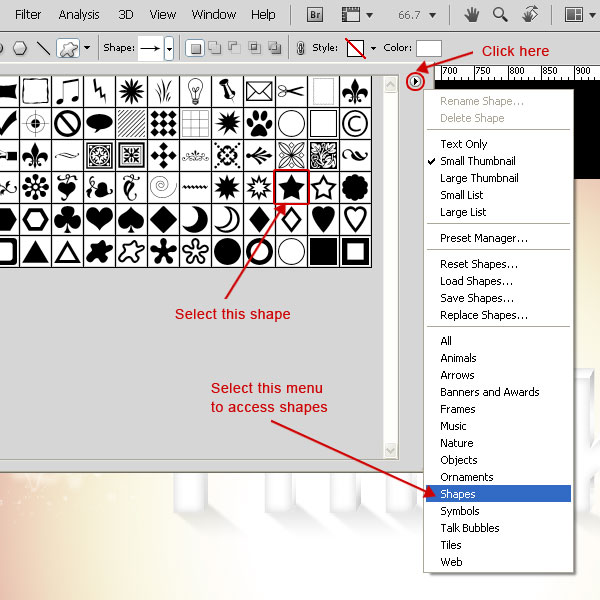This screenshot has width=600, height=600.
Task: Select the scissors shape
Action: point(291,91)
